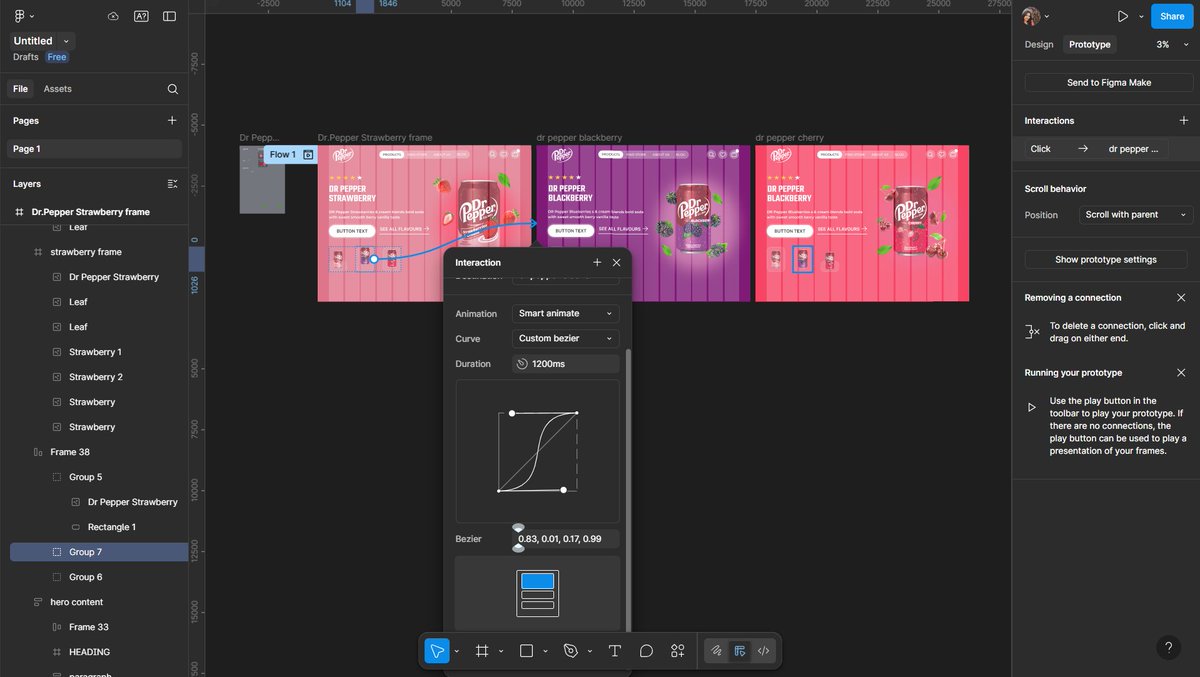Select the Rectangle shape tool
The width and height of the screenshot is (1200, 677).
click(x=527, y=651)
